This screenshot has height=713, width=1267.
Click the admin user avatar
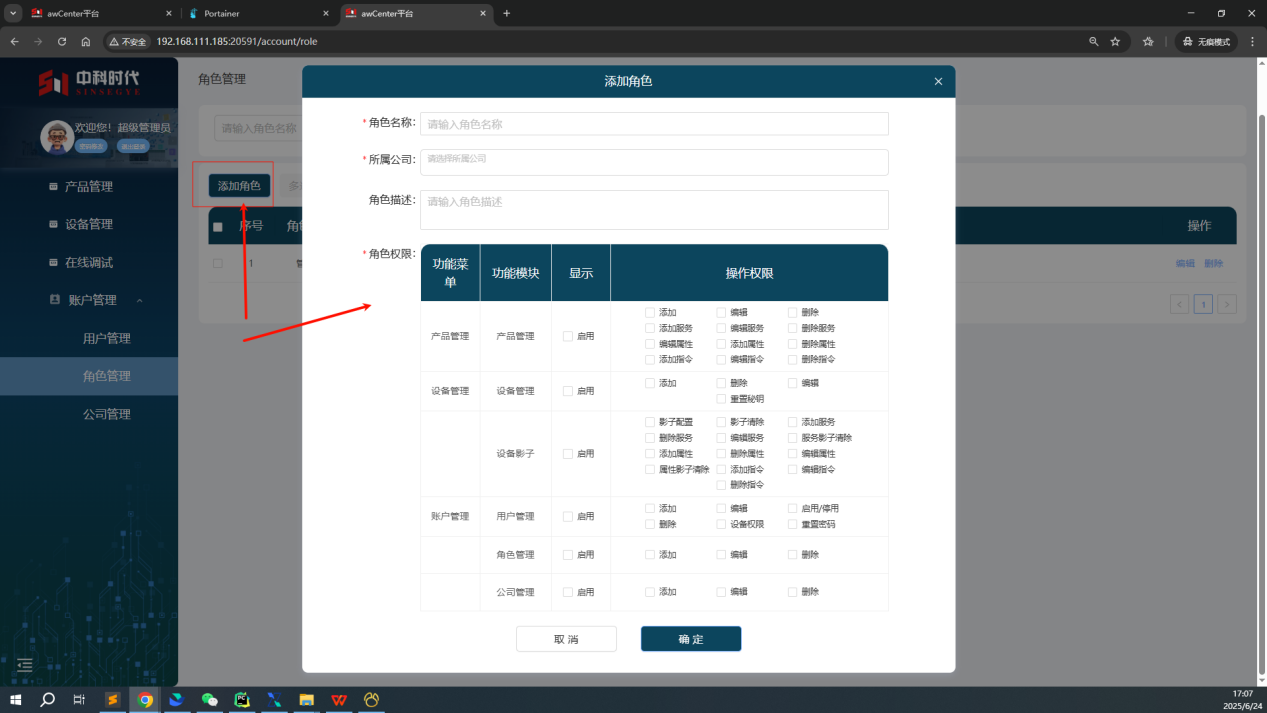pyautogui.click(x=57, y=137)
